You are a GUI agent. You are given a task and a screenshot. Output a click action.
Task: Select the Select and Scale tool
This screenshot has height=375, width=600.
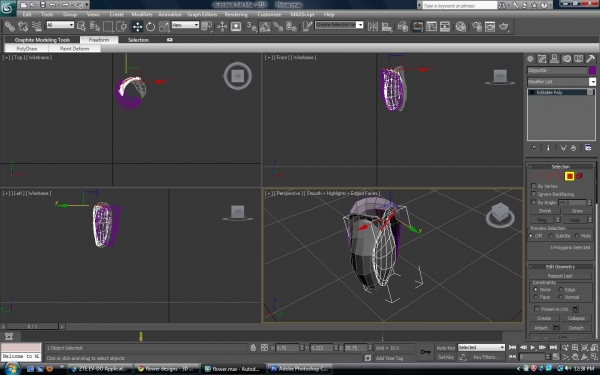pos(164,26)
